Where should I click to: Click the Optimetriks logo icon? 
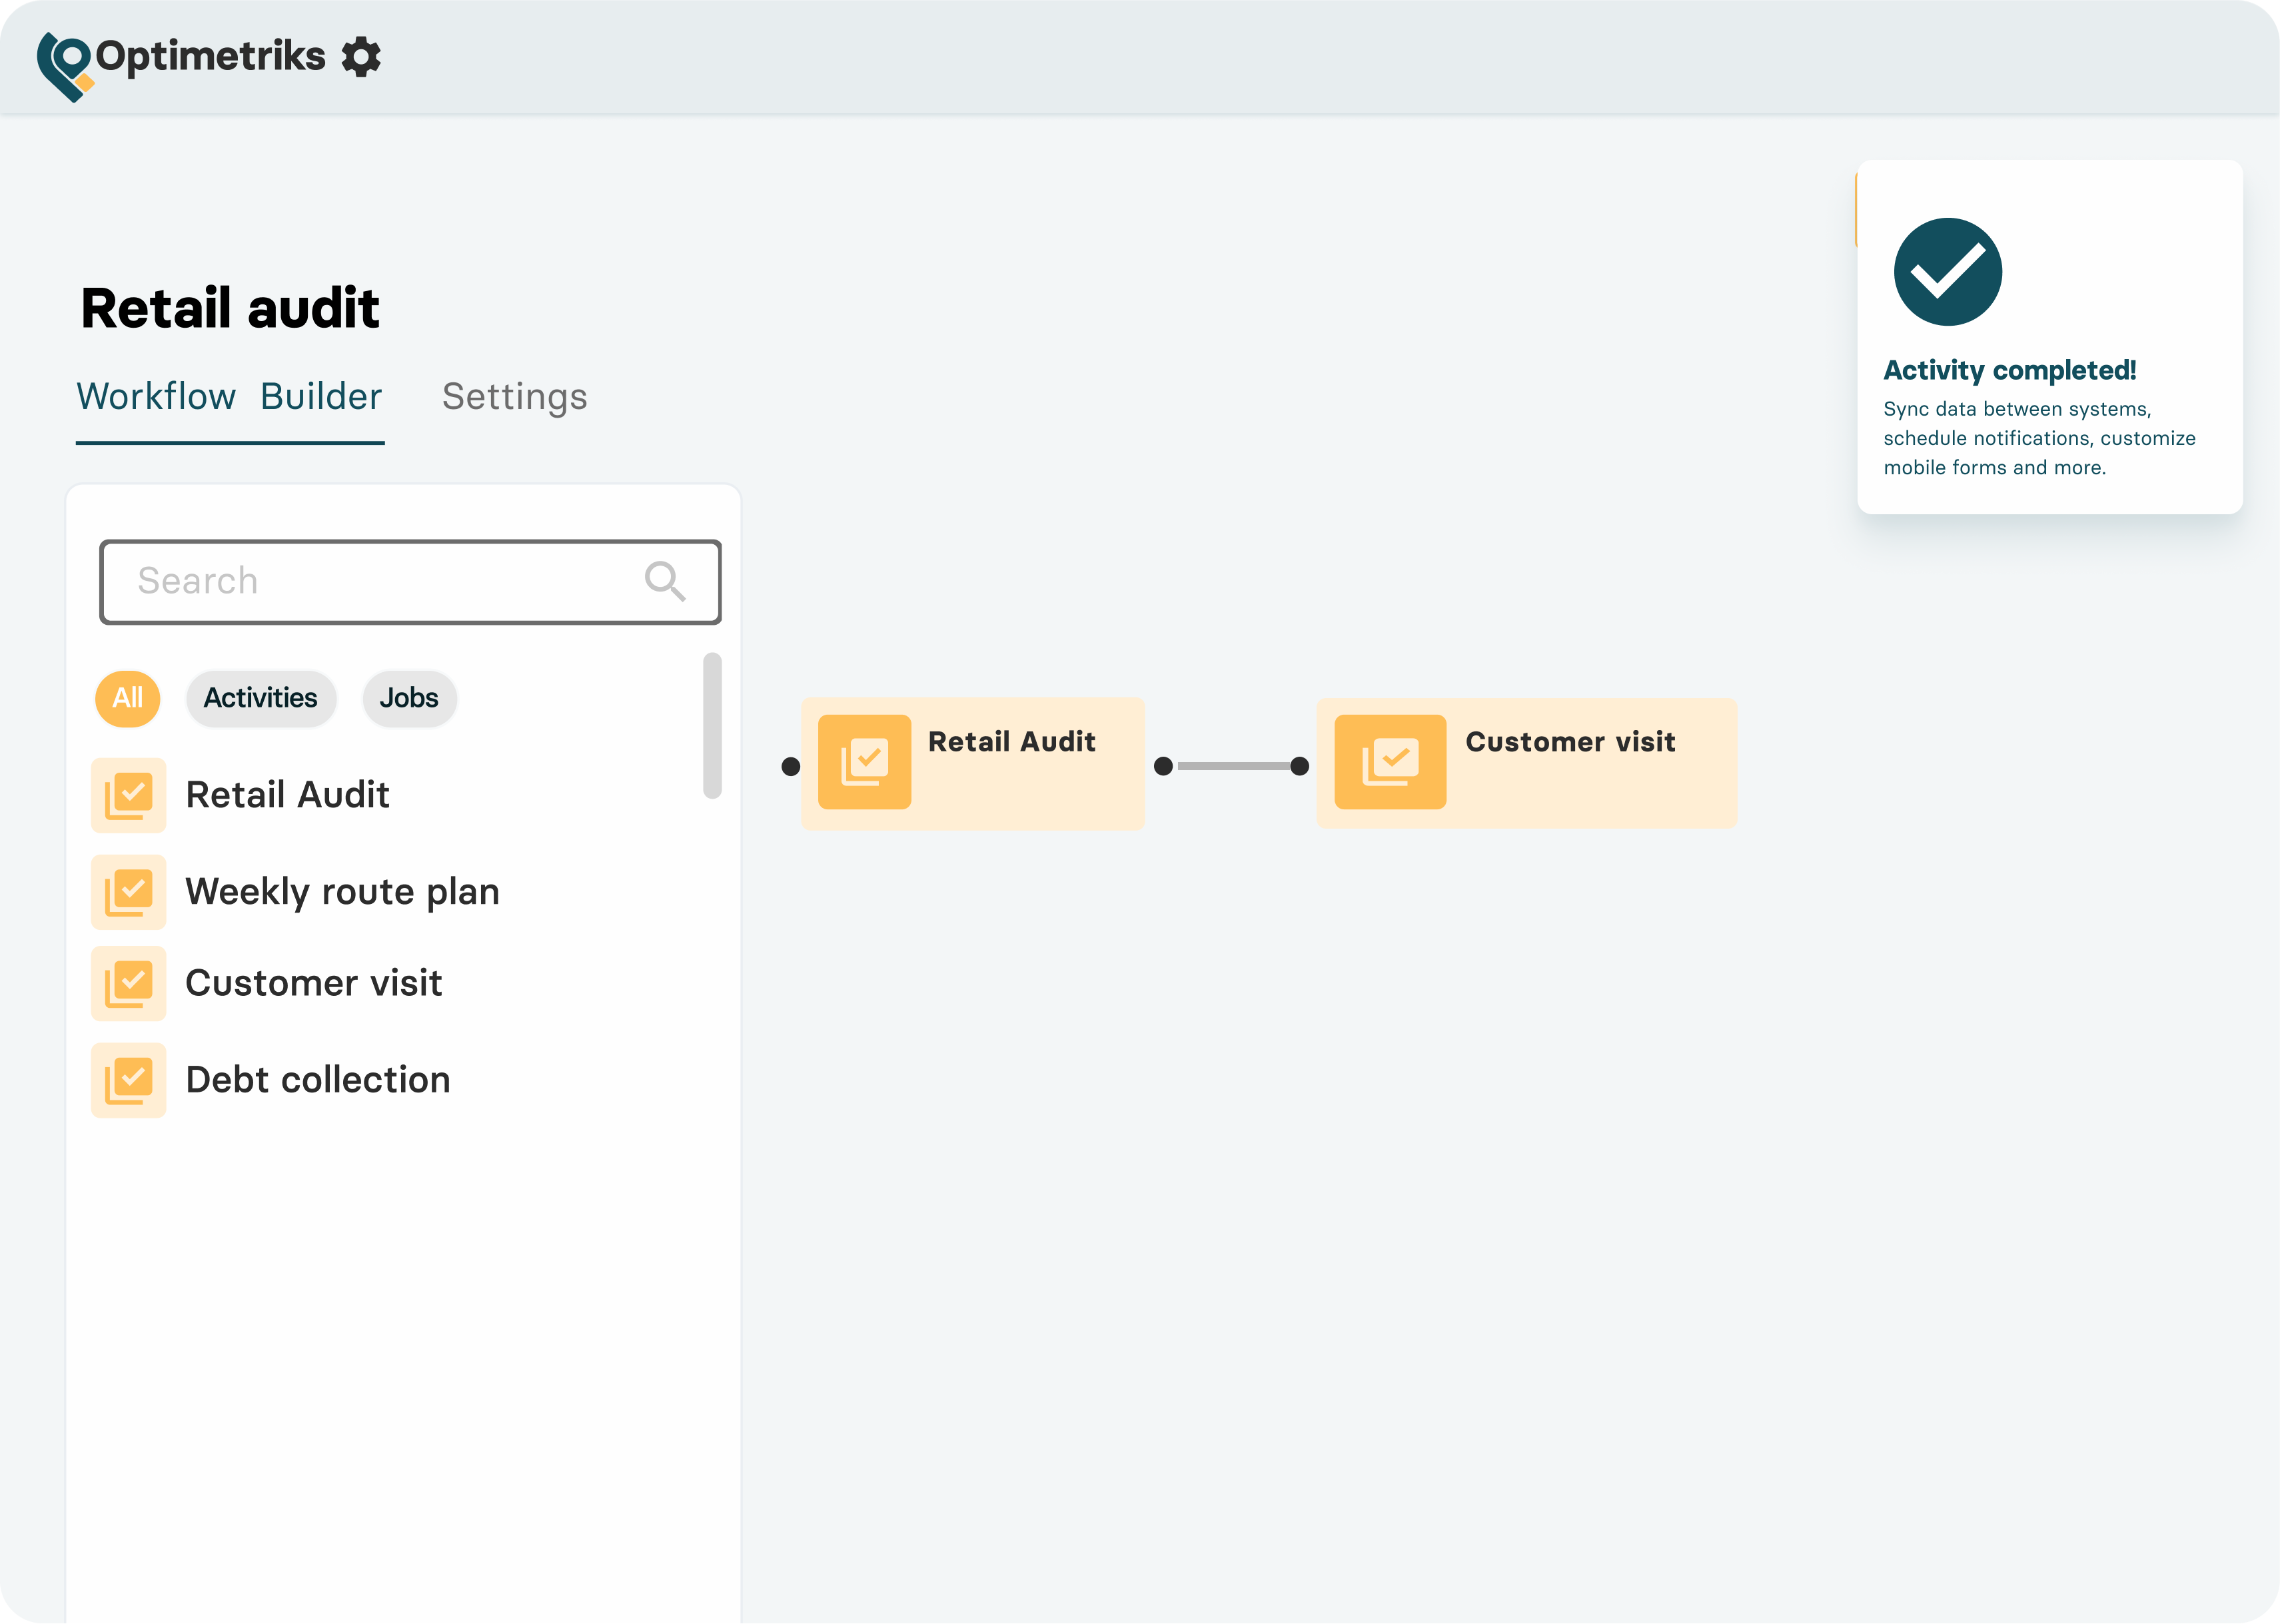(65, 65)
